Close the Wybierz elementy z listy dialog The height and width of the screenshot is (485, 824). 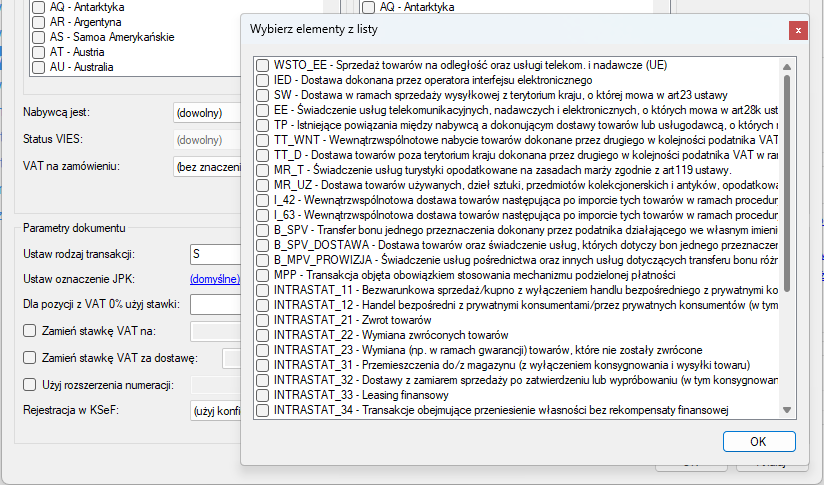pos(797,30)
